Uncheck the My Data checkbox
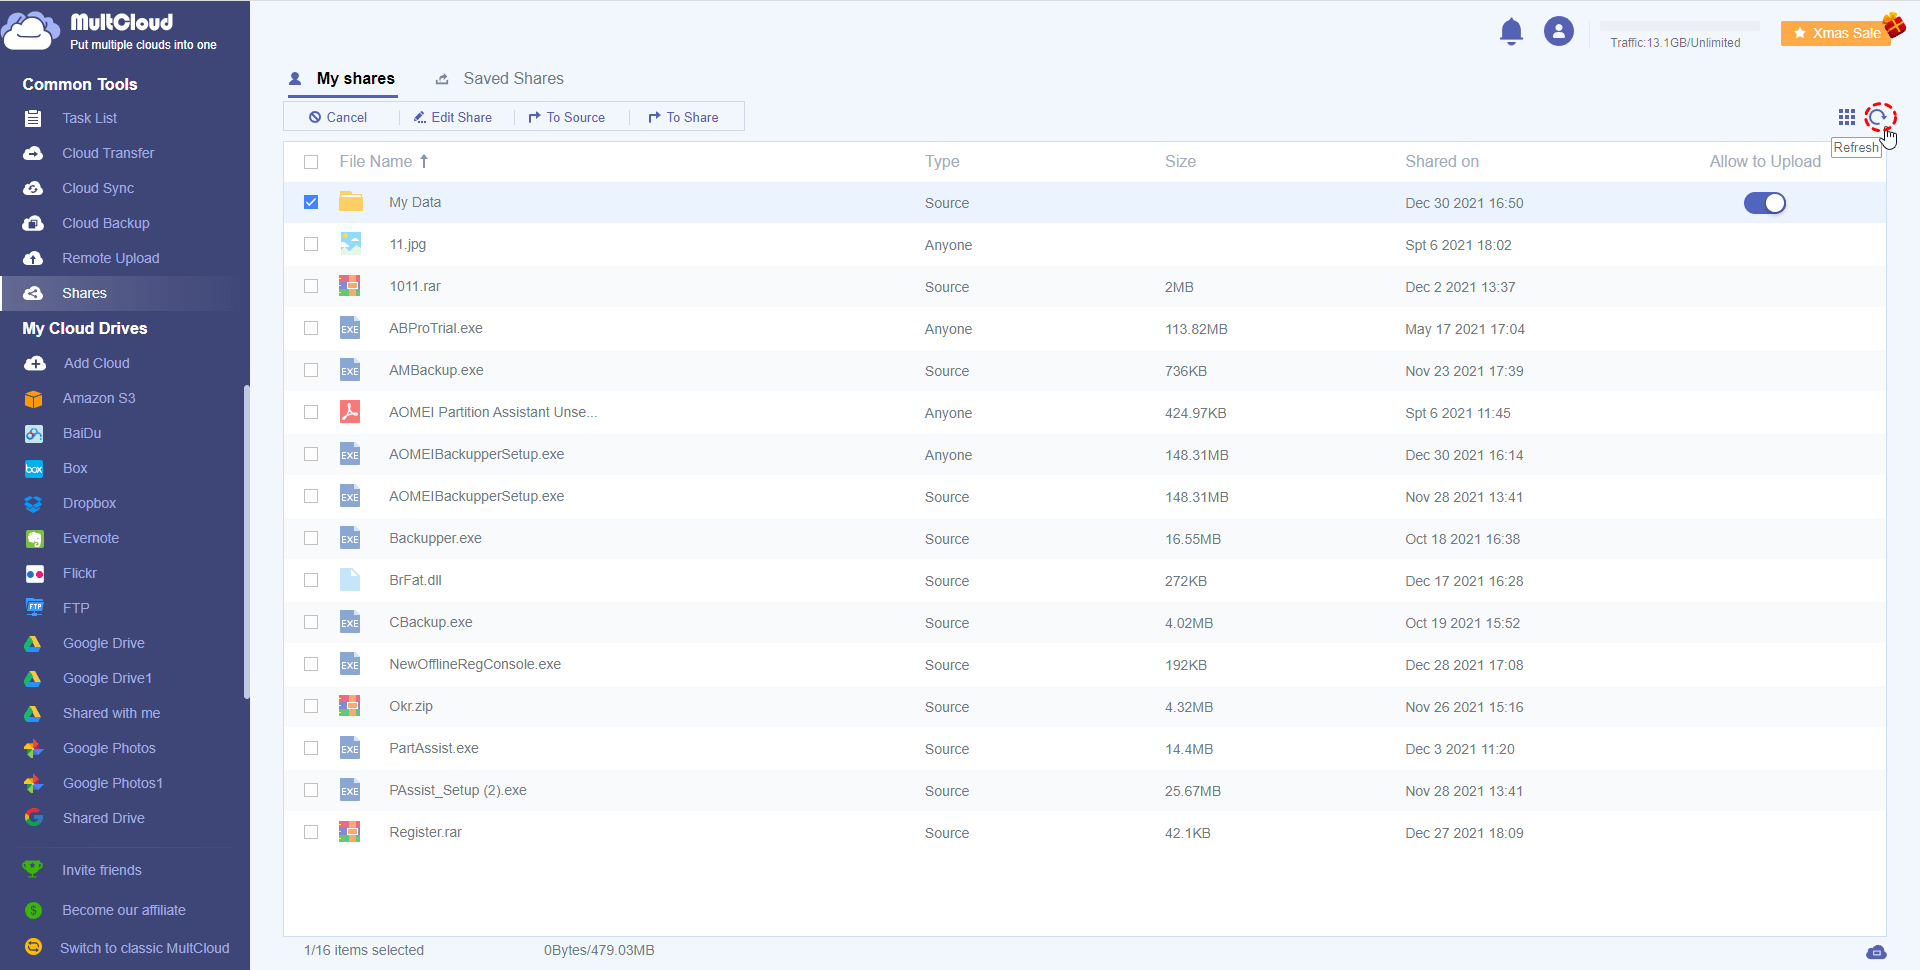The image size is (1920, 970). [x=311, y=202]
